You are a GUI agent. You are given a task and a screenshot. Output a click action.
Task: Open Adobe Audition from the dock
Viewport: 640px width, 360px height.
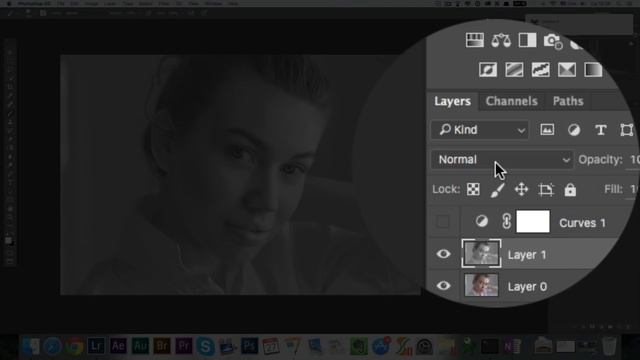tap(140, 346)
